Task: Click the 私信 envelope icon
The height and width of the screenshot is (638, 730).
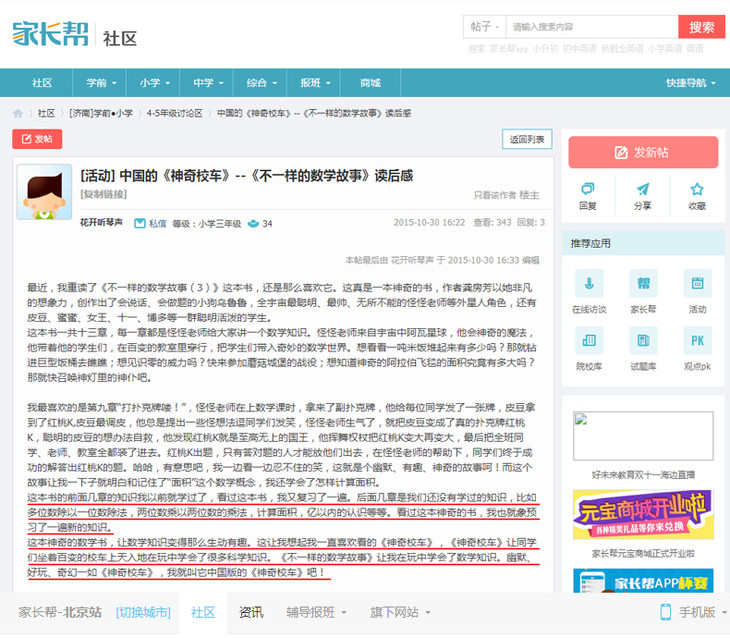Action: pos(140,224)
